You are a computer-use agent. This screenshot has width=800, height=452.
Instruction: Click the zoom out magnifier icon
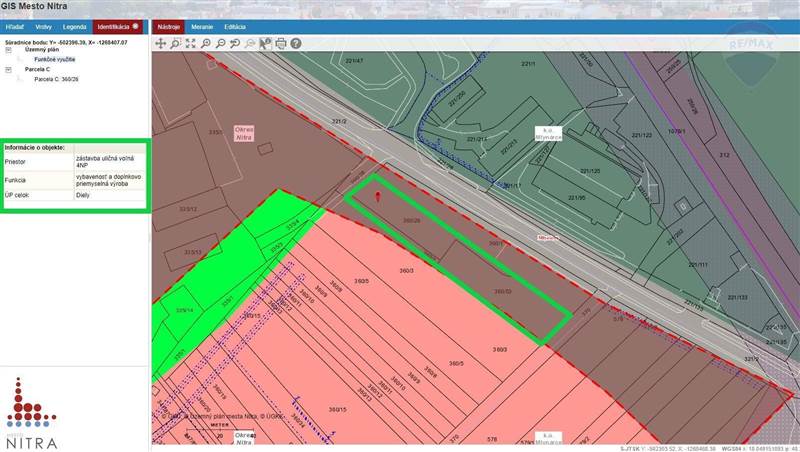(x=220, y=43)
